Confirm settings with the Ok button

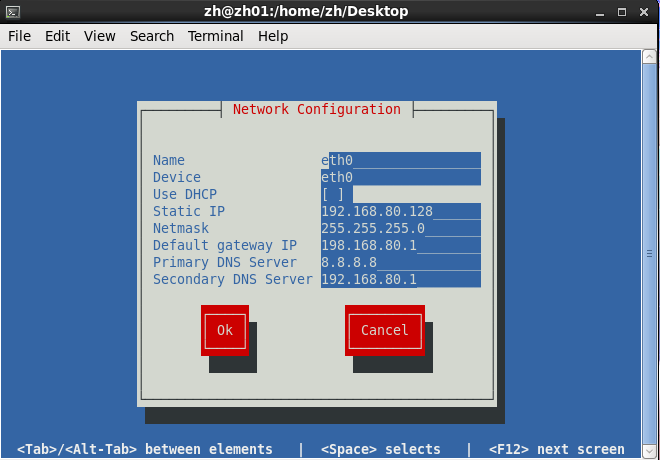point(225,330)
